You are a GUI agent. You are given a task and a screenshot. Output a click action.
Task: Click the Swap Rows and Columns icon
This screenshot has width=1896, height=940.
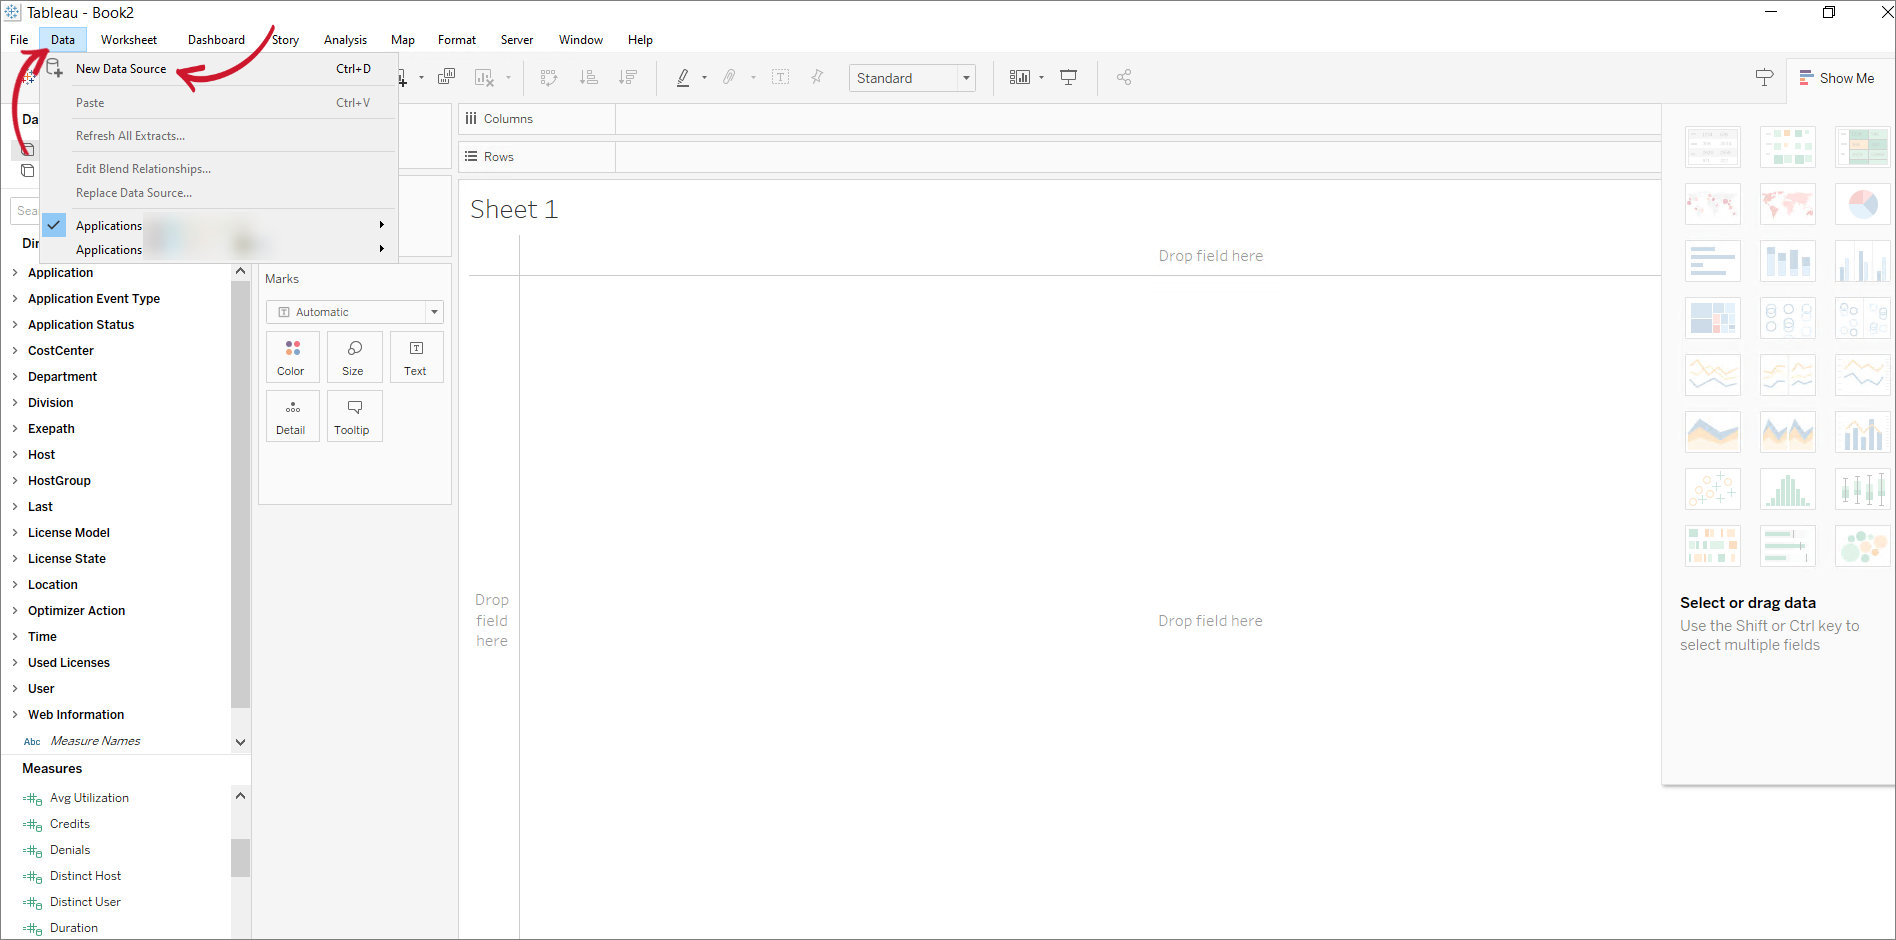549,77
